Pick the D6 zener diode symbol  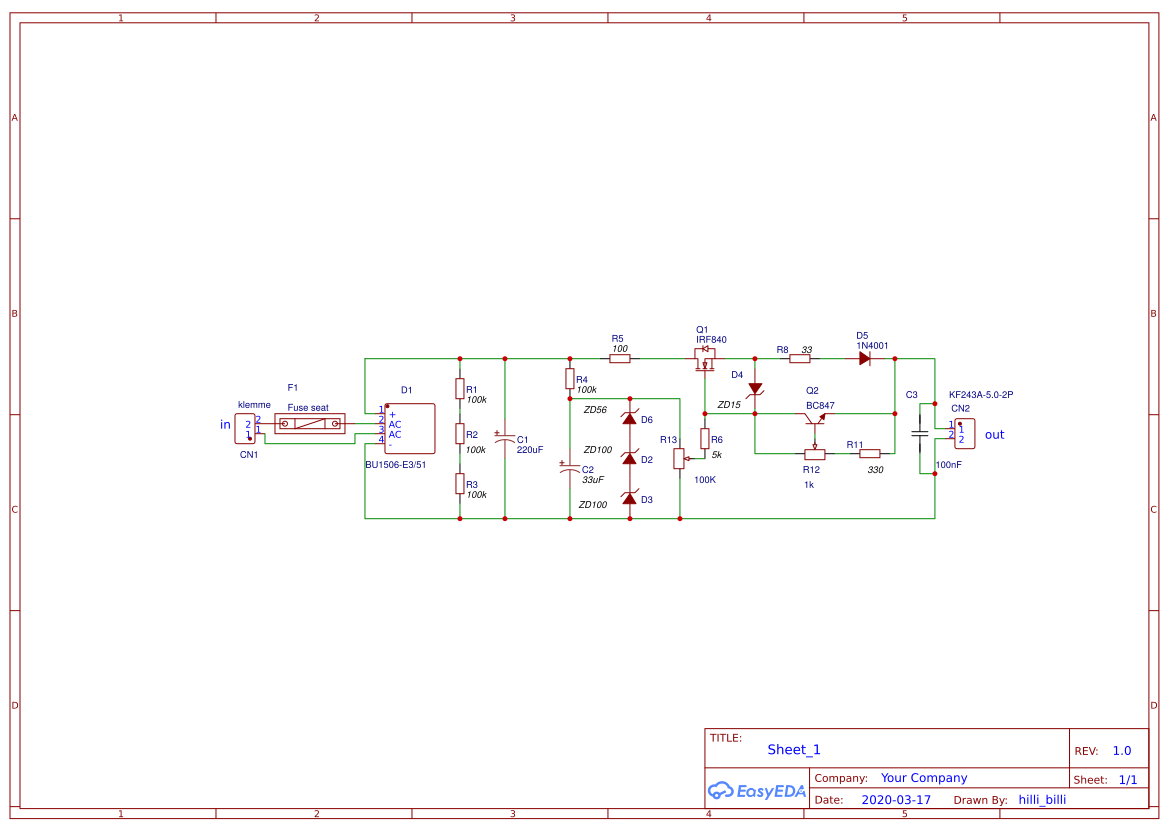pos(629,419)
